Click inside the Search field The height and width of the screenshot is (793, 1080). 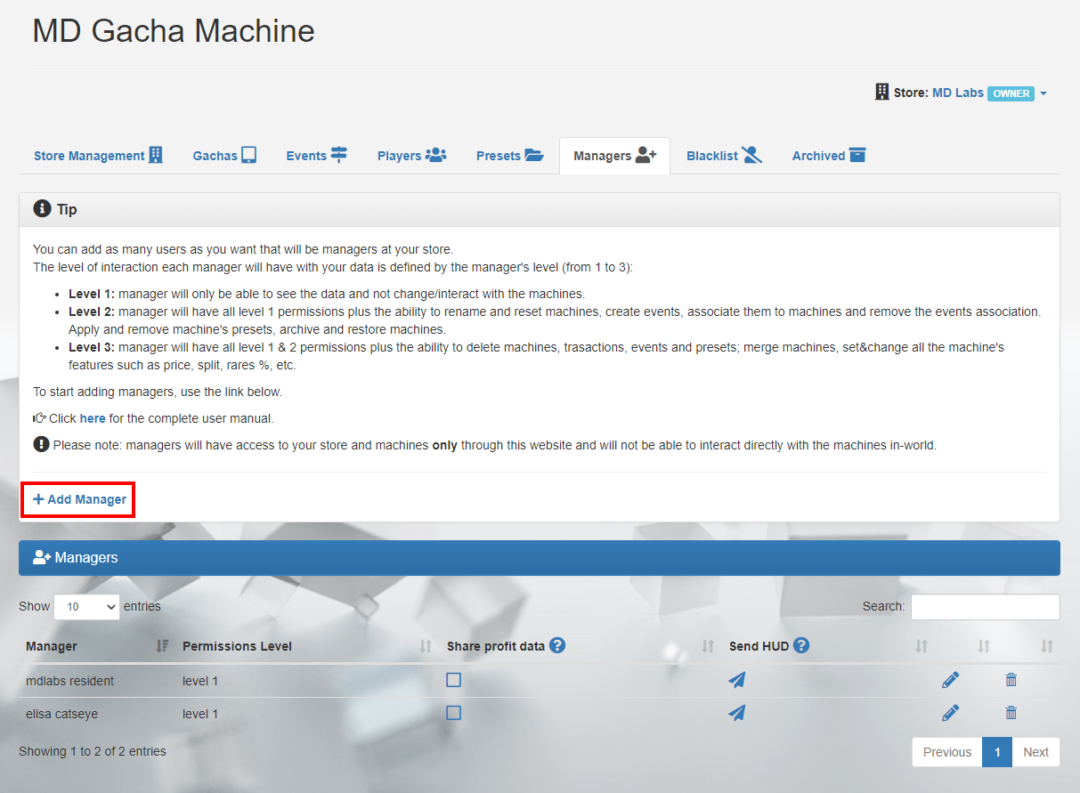985,606
